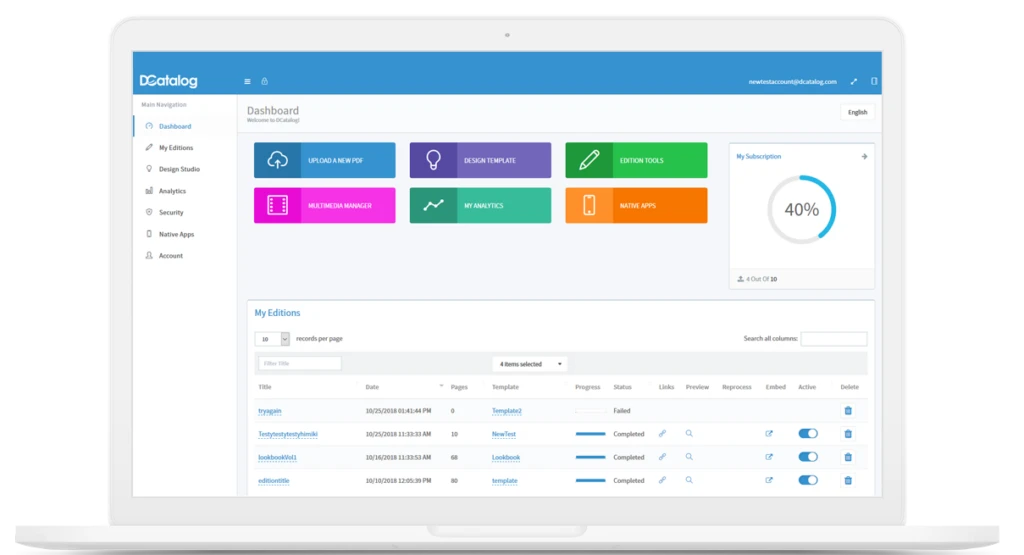Open the records per page dropdown
Viewport: 1024px width, 555px height.
(x=272, y=339)
